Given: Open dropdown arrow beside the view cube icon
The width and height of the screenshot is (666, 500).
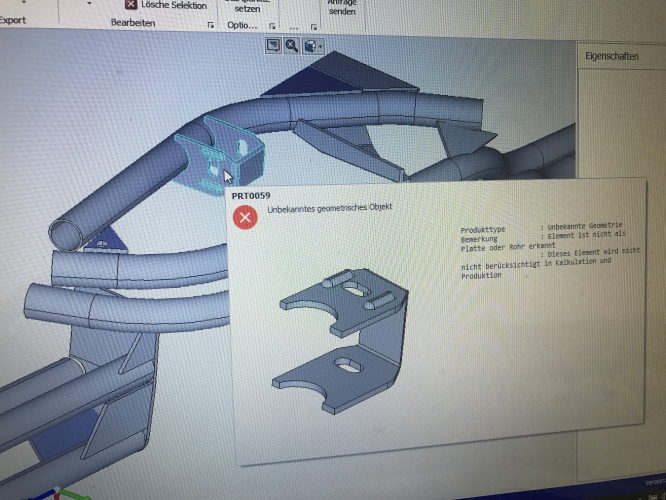Looking at the screenshot, I should click(x=322, y=46).
